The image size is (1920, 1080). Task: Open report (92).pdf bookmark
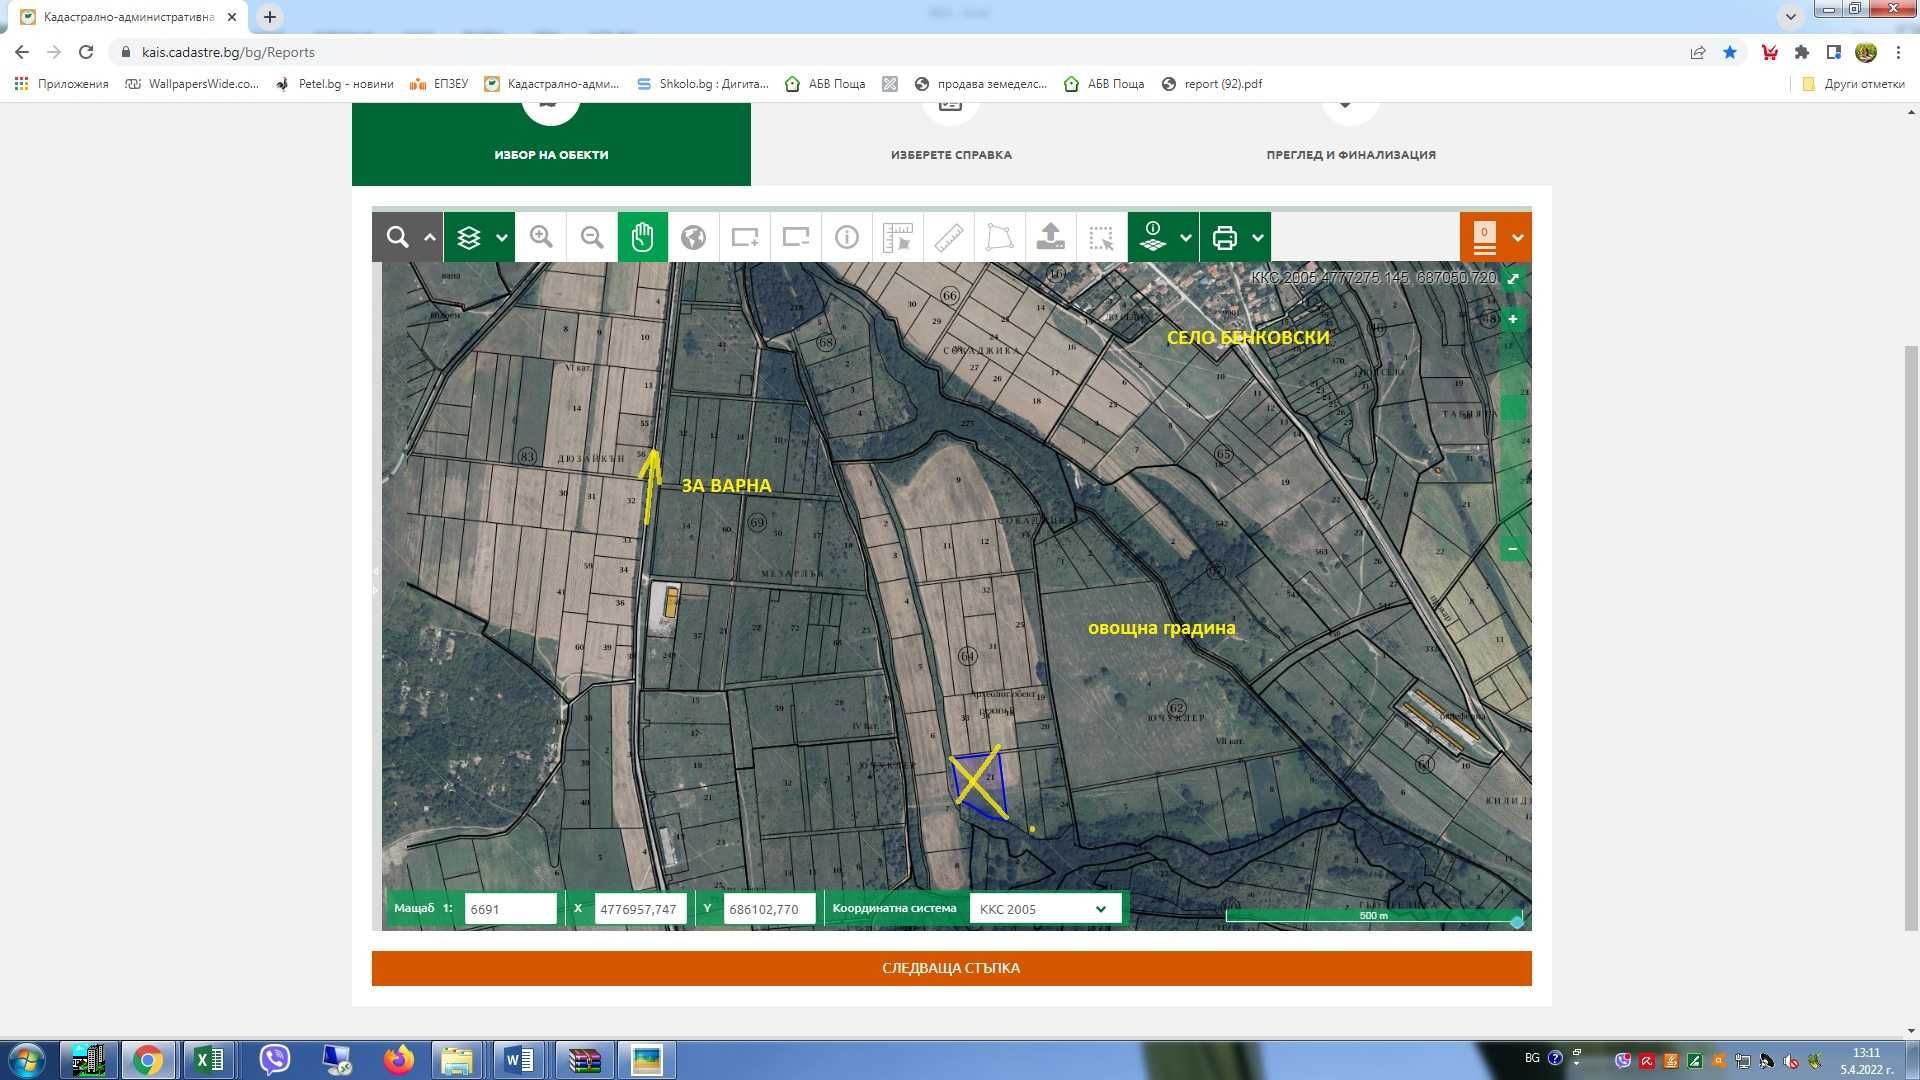point(1212,84)
